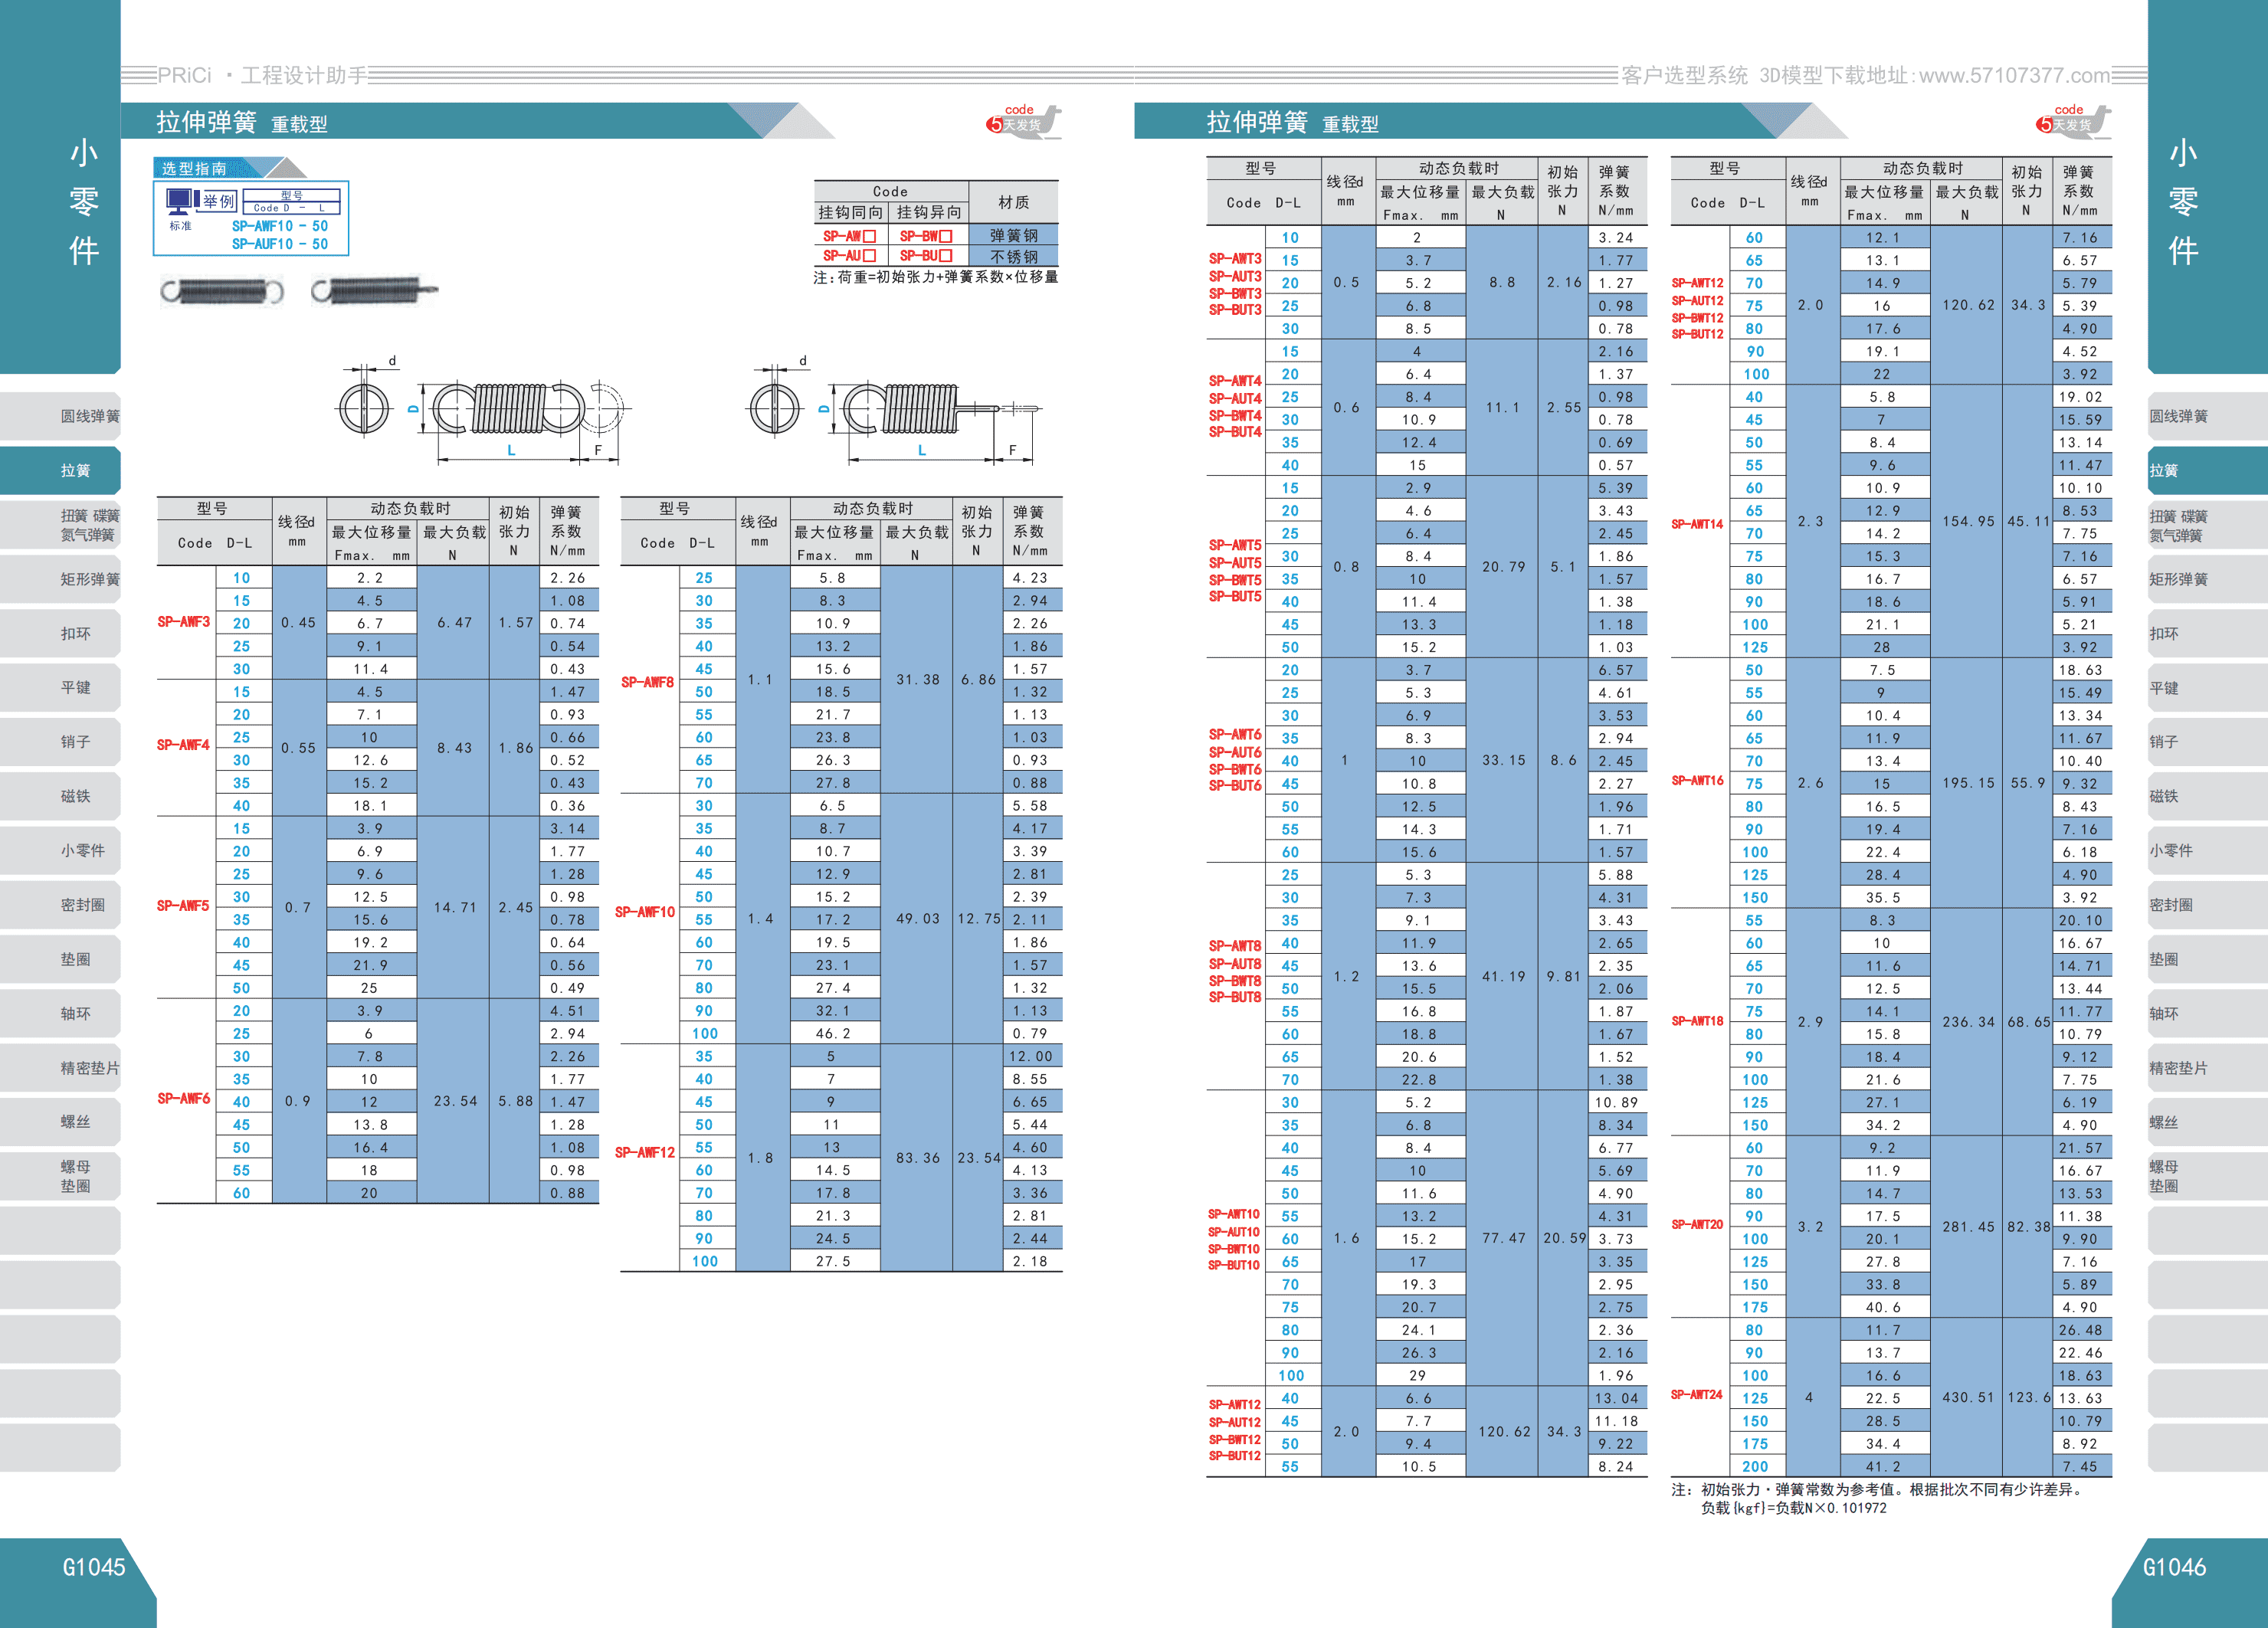This screenshot has width=2268, height=1628.
Task: Click the SP-AWF4 model label
Action: pyautogui.click(x=184, y=745)
